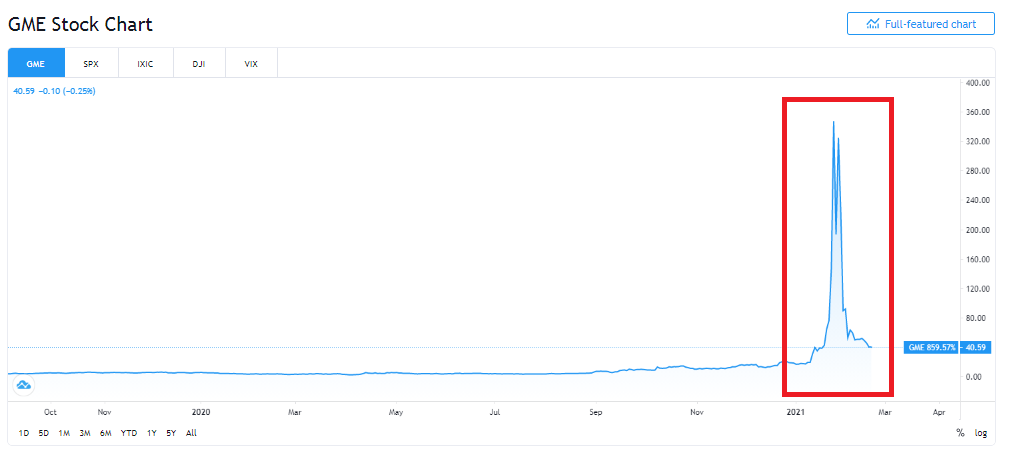Show the 1Y time range
Viewport: 1019px width, 453px height.
pyautogui.click(x=151, y=433)
